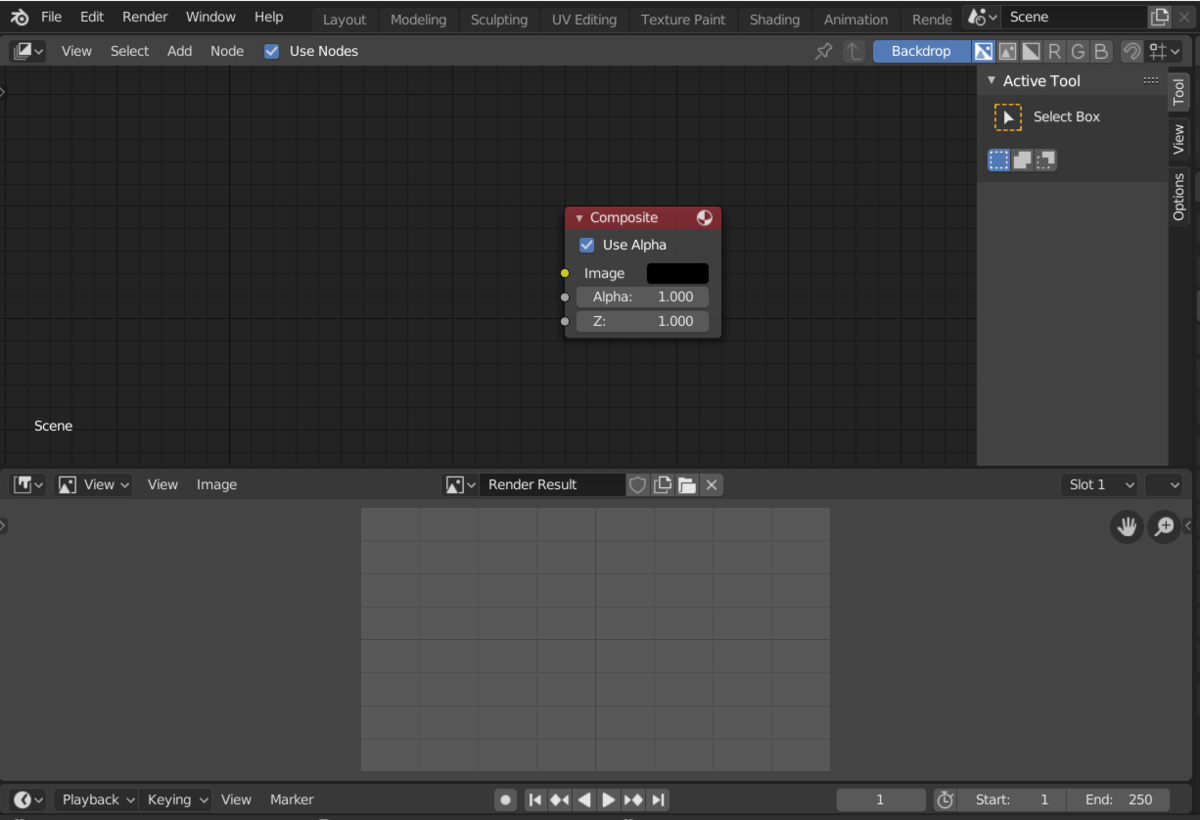Collapse the Composite node
This screenshot has width=1200, height=820.
click(579, 218)
